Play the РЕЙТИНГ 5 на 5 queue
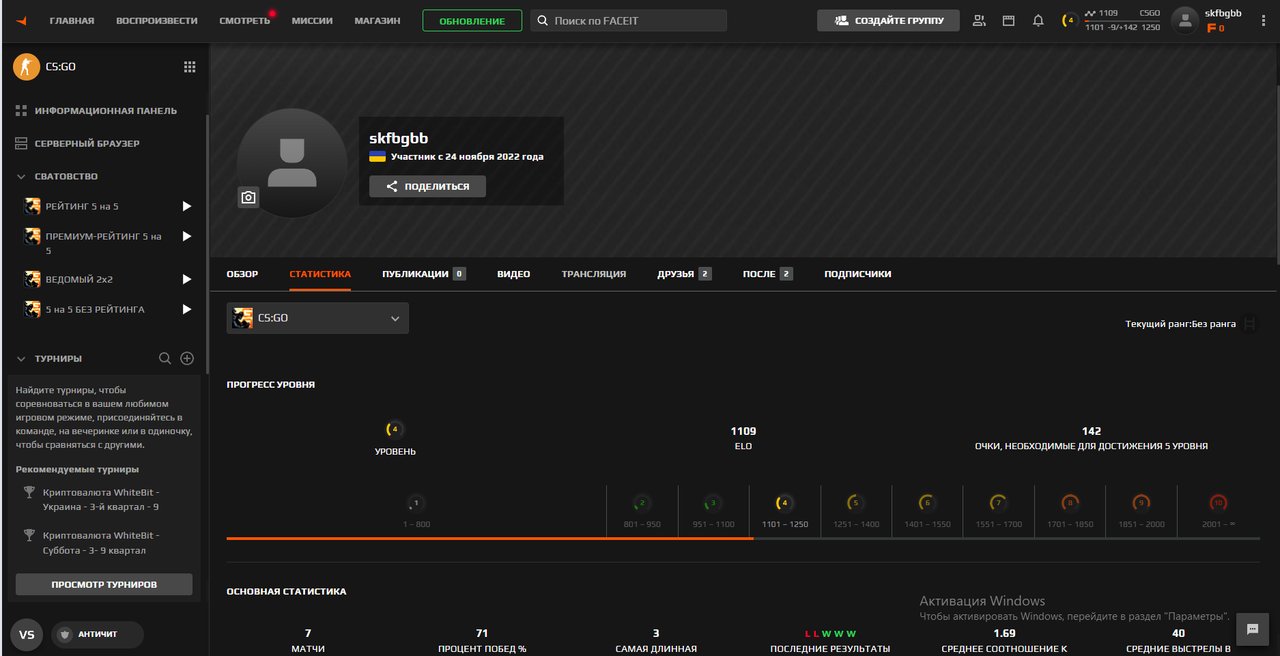The width and height of the screenshot is (1280, 656). tap(186, 206)
